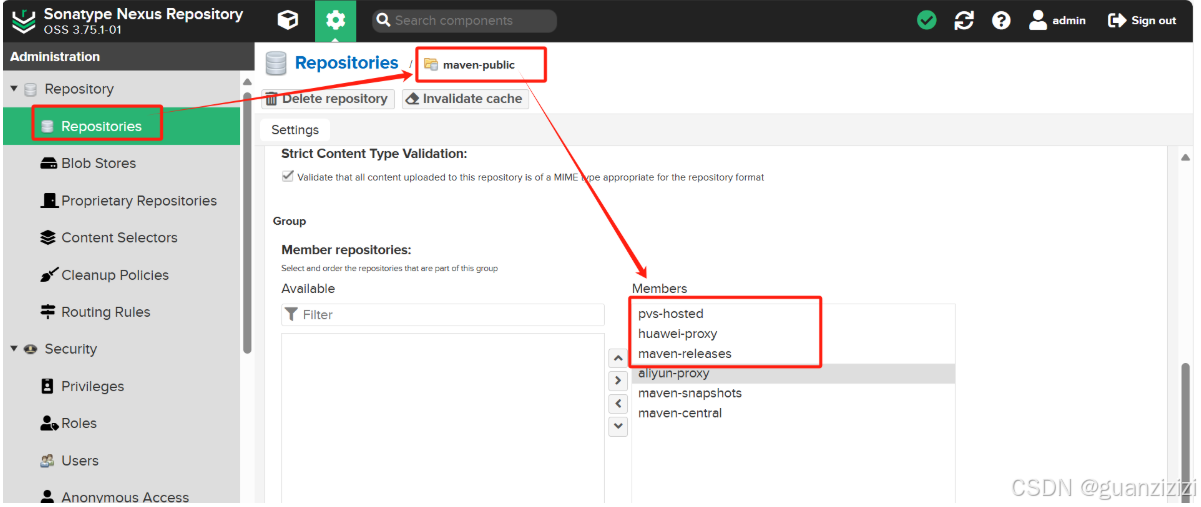Remove member with left arrow button
The width and height of the screenshot is (1201, 507).
point(618,403)
